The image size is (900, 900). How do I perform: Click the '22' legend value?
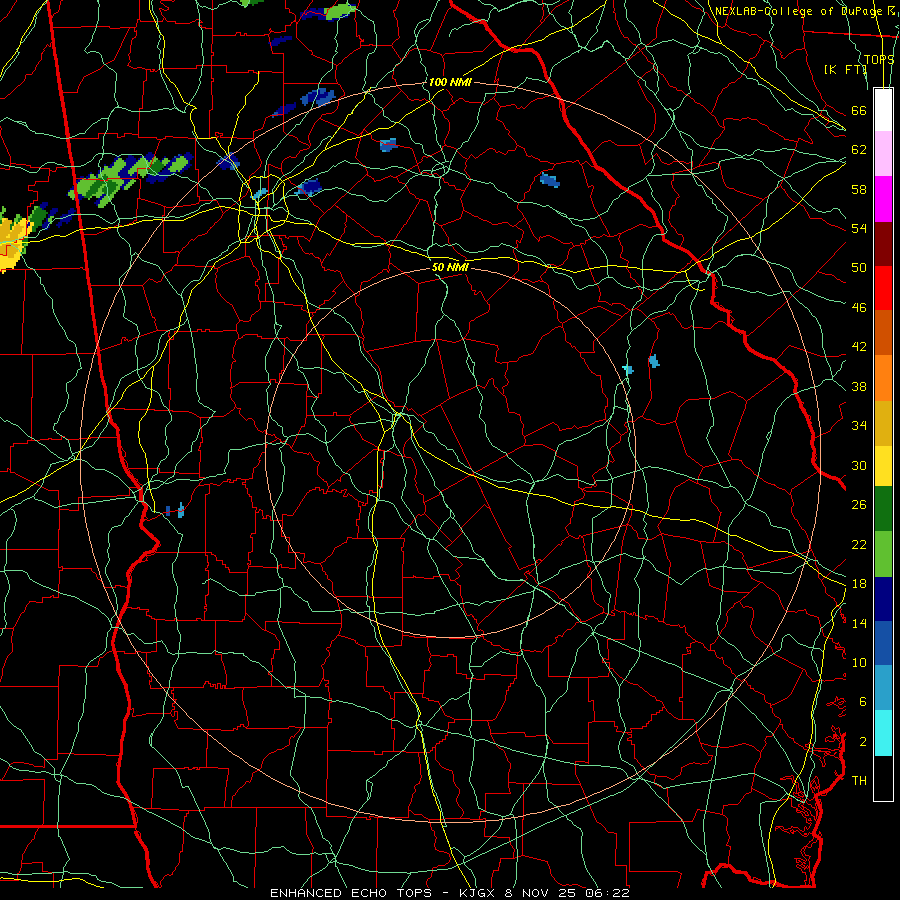click(x=859, y=544)
